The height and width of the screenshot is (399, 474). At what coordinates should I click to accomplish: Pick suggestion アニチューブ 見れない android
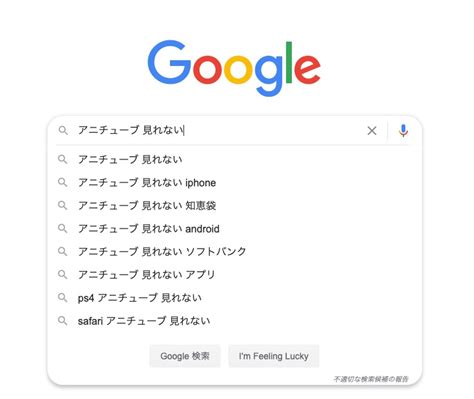235,228
